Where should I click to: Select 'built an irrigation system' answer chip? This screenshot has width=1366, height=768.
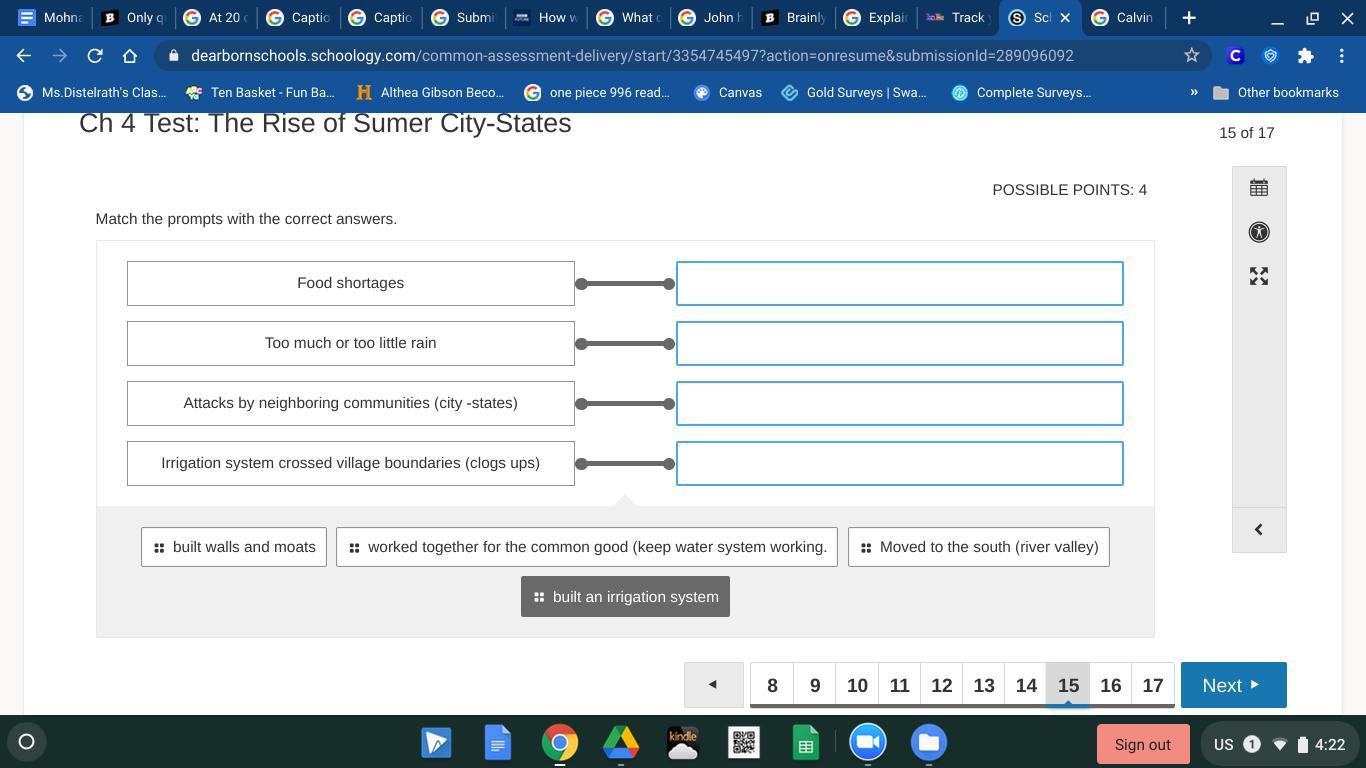pos(625,597)
